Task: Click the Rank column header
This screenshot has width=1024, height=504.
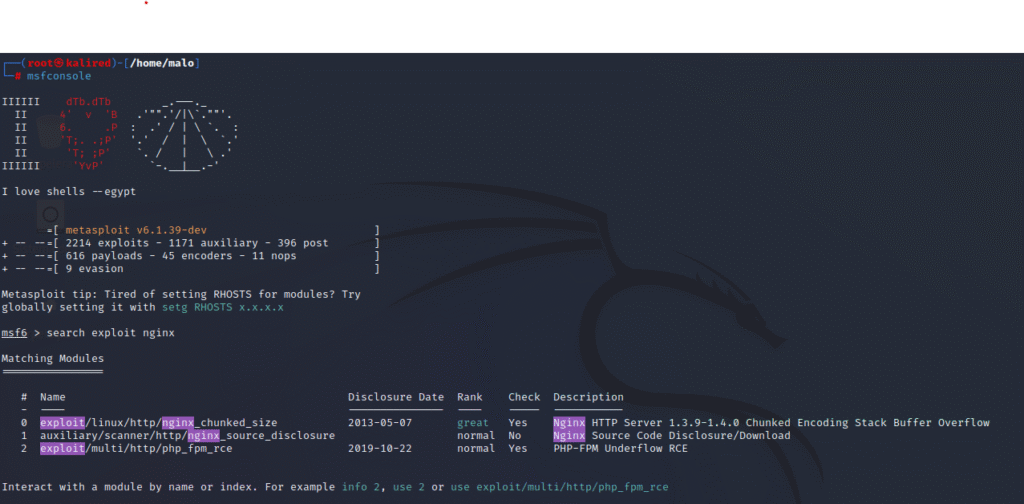Action: [469, 397]
